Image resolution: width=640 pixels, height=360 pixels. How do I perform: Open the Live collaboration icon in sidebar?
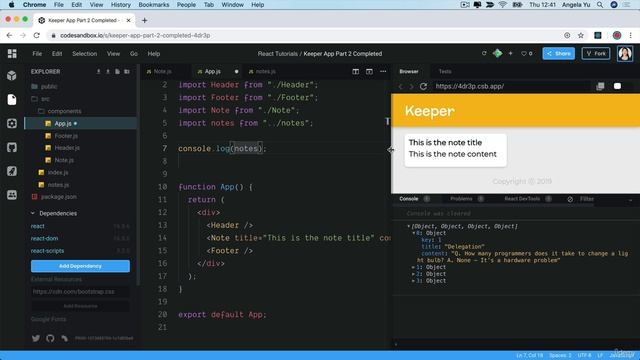coord(12,195)
